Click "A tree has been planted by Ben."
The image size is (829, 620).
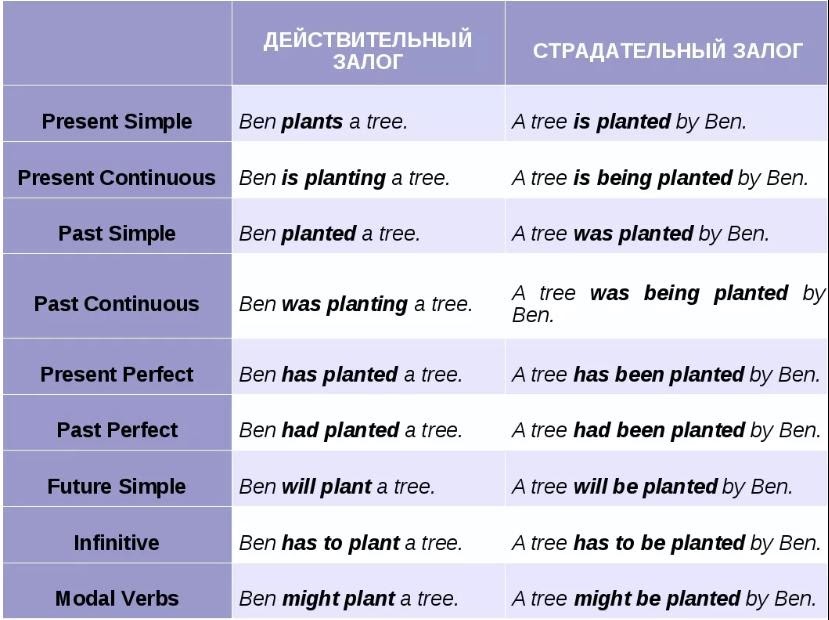click(x=666, y=374)
